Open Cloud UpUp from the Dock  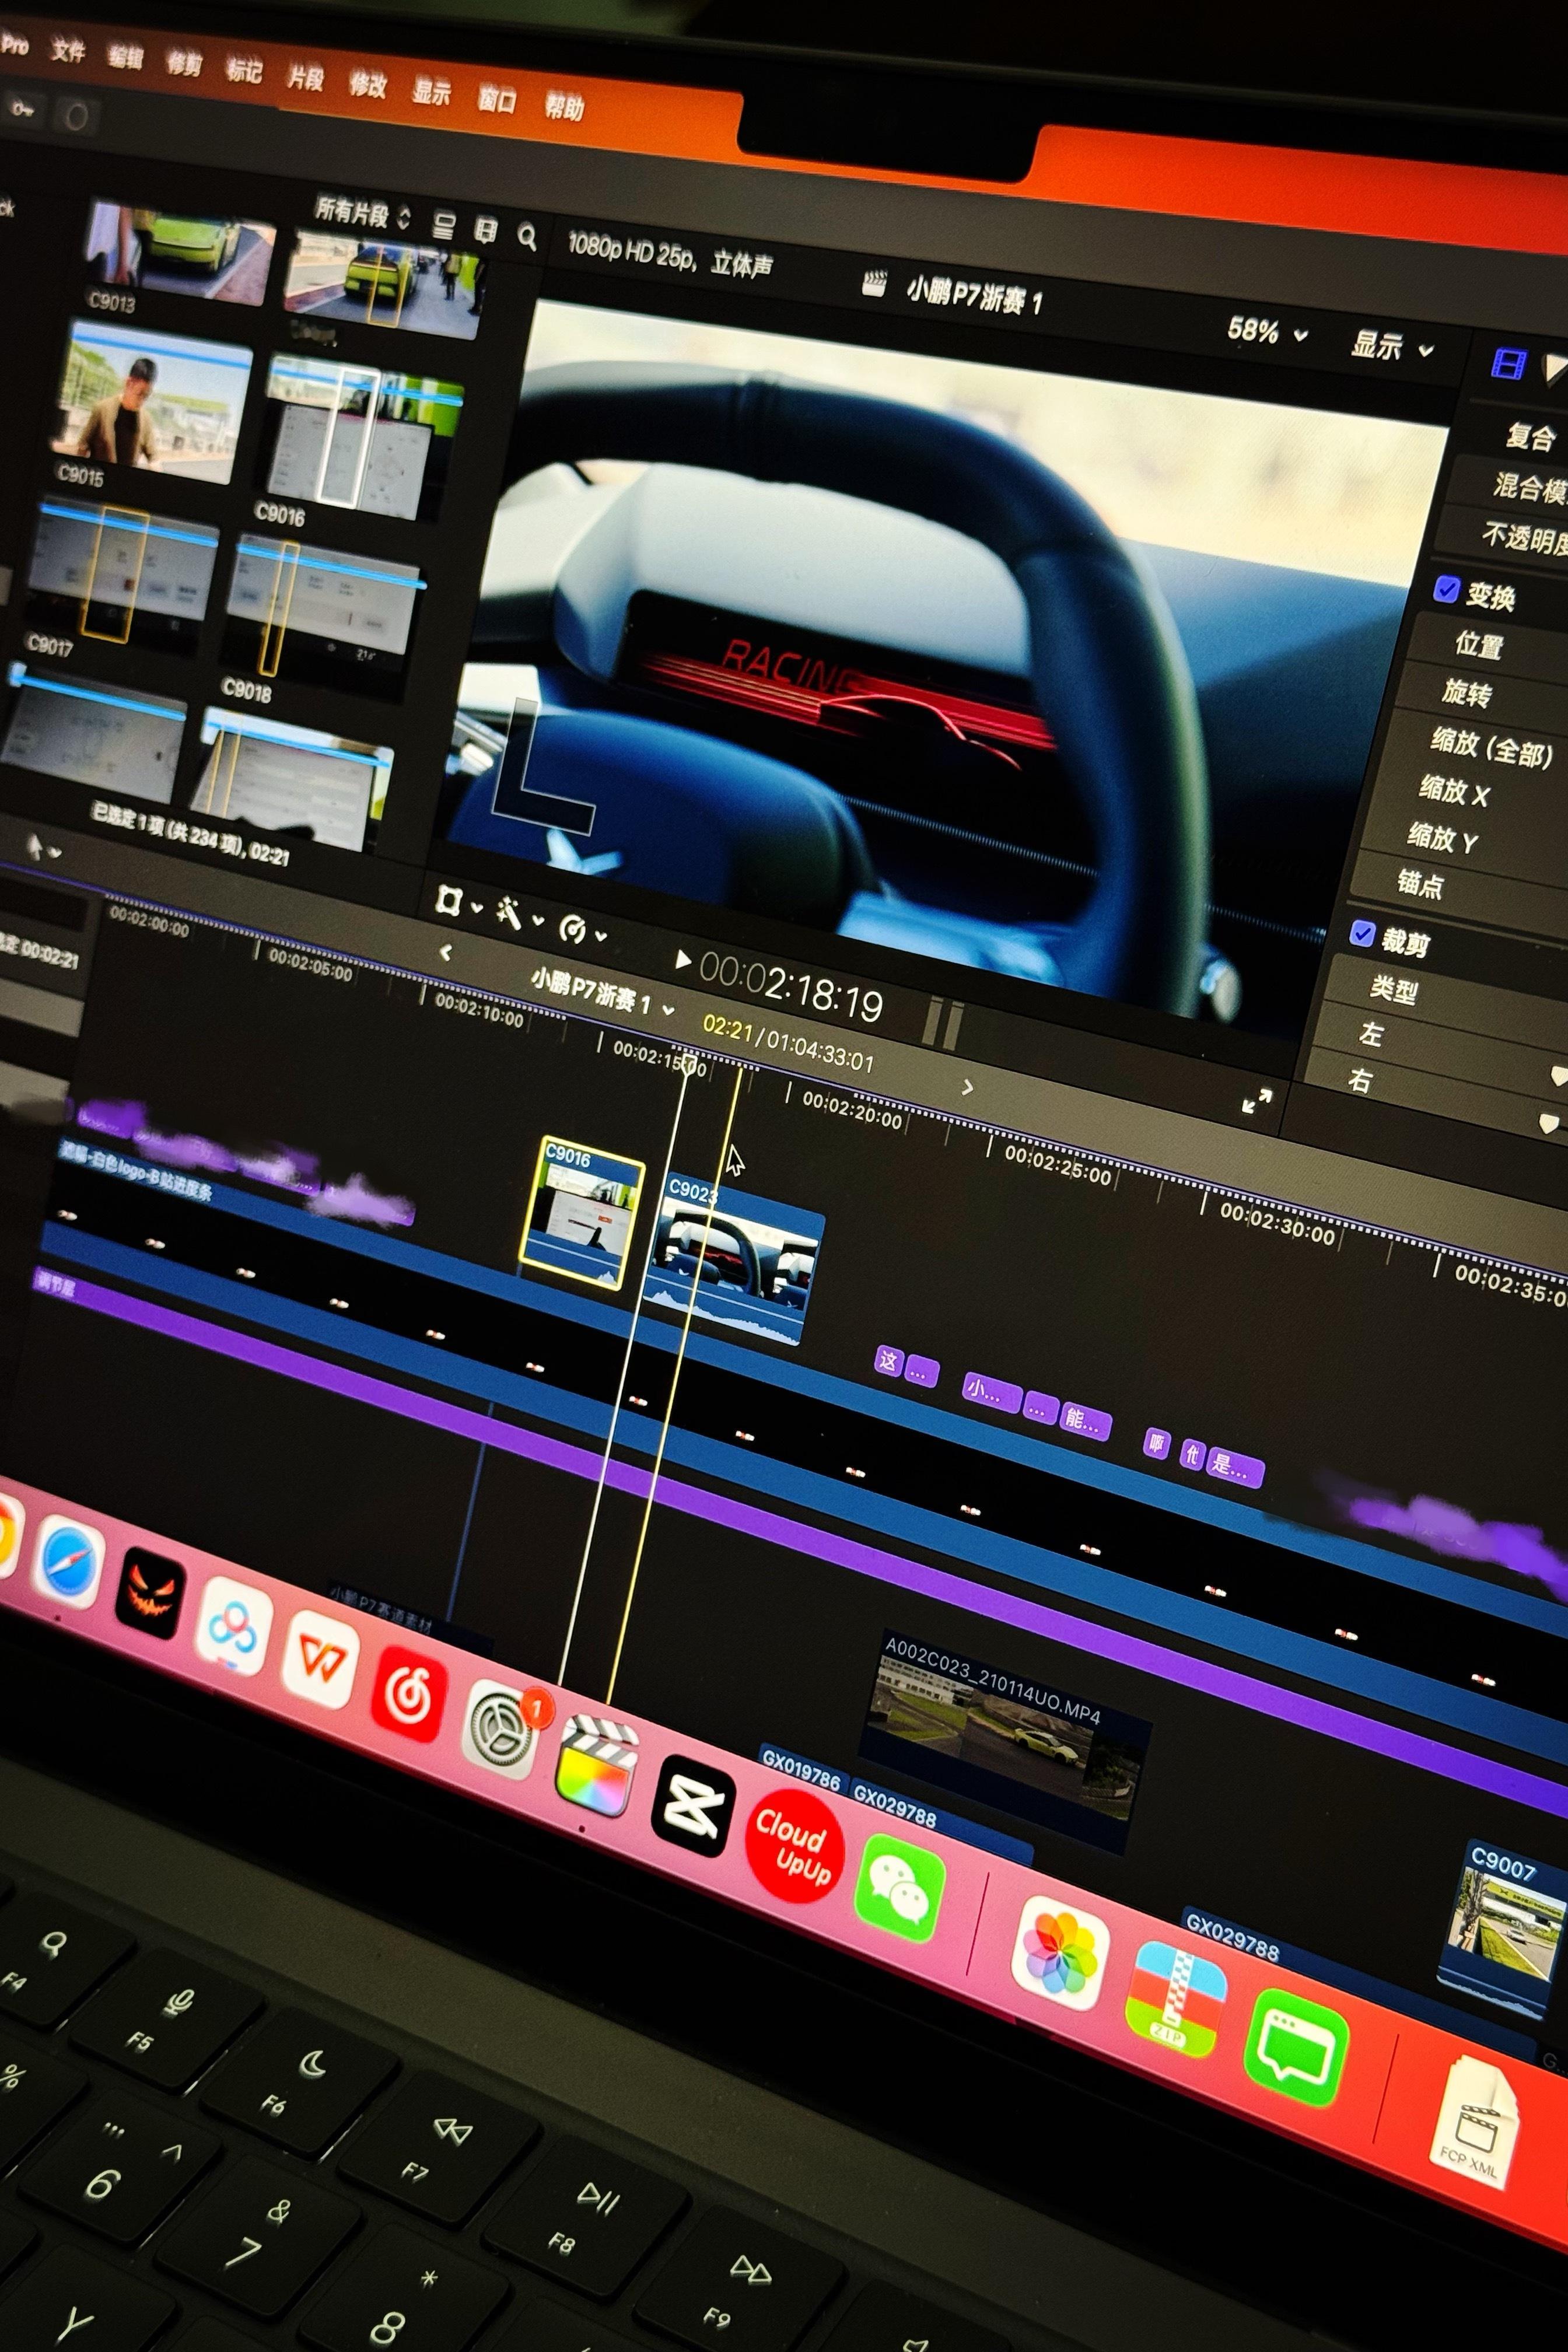pyautogui.click(x=795, y=1846)
